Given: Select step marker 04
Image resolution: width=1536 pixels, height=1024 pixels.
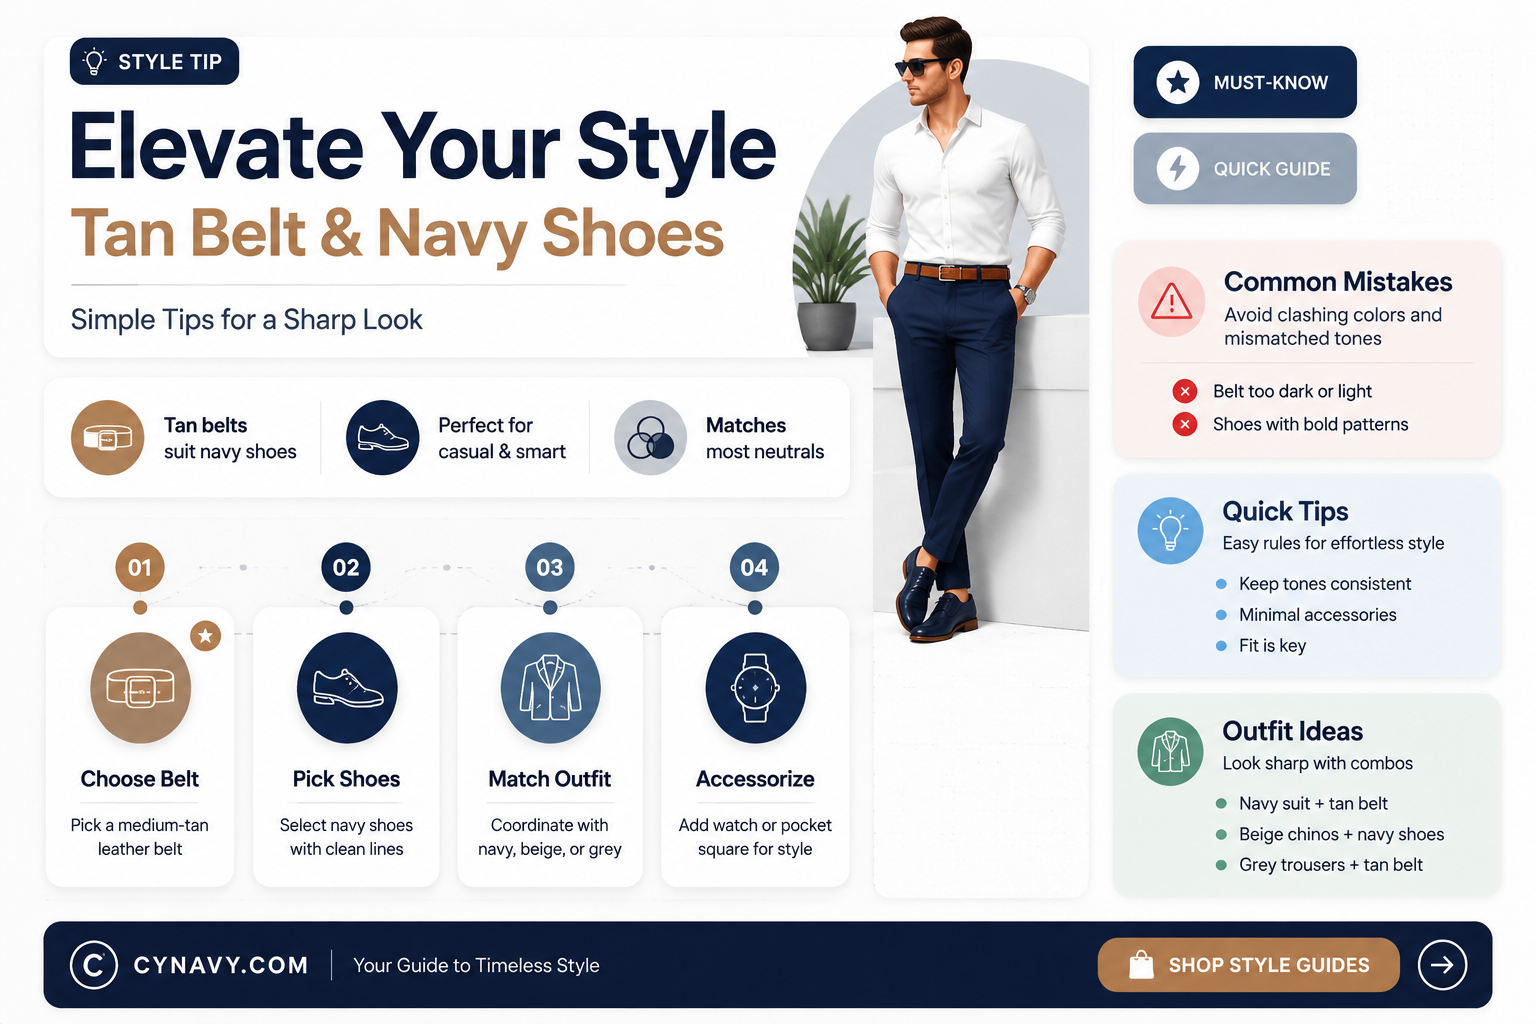Looking at the screenshot, I should [754, 568].
